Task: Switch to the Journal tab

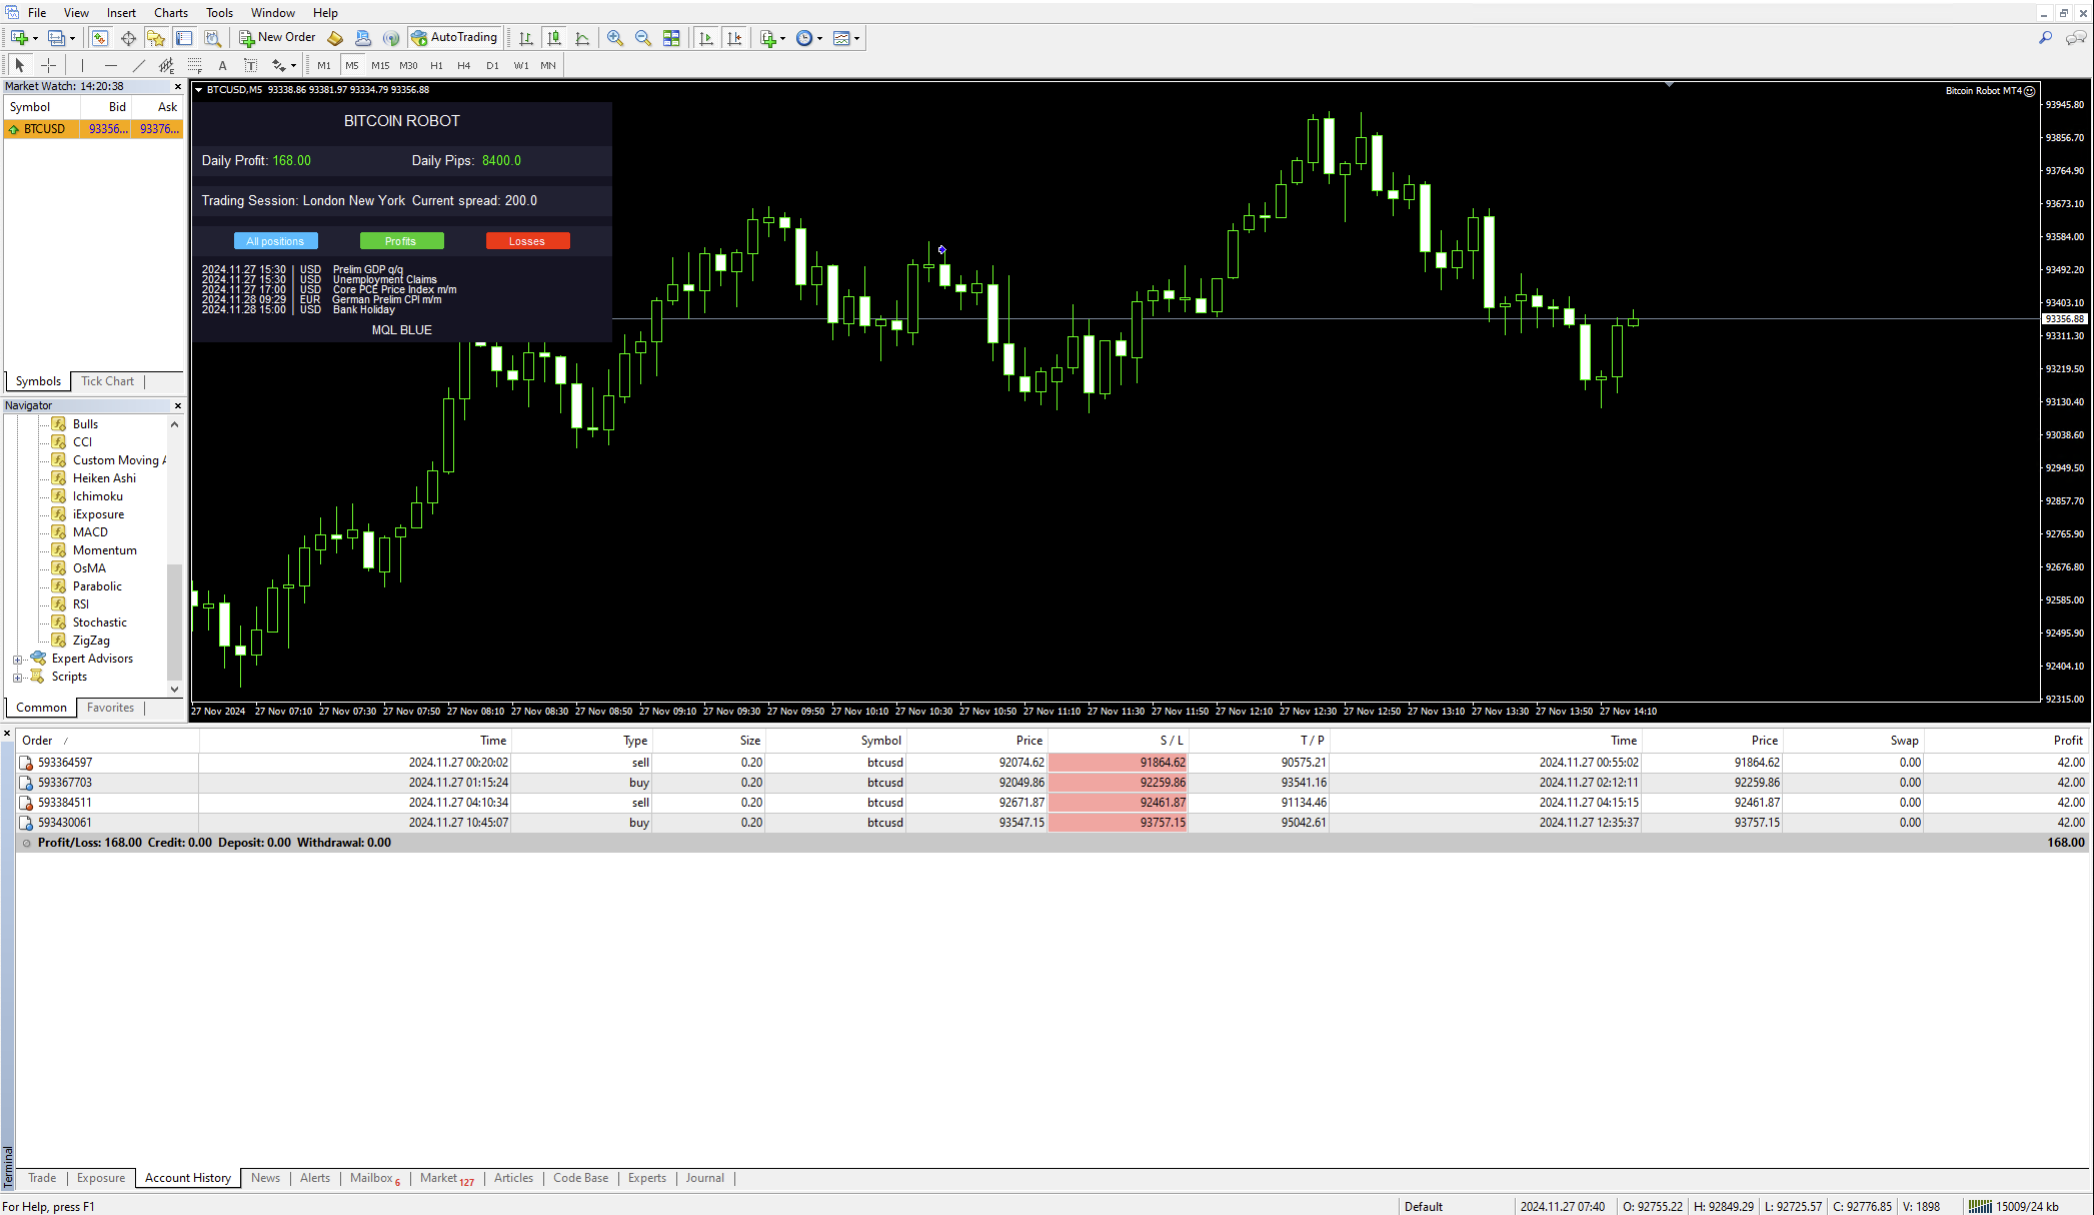Action: pos(704,1178)
